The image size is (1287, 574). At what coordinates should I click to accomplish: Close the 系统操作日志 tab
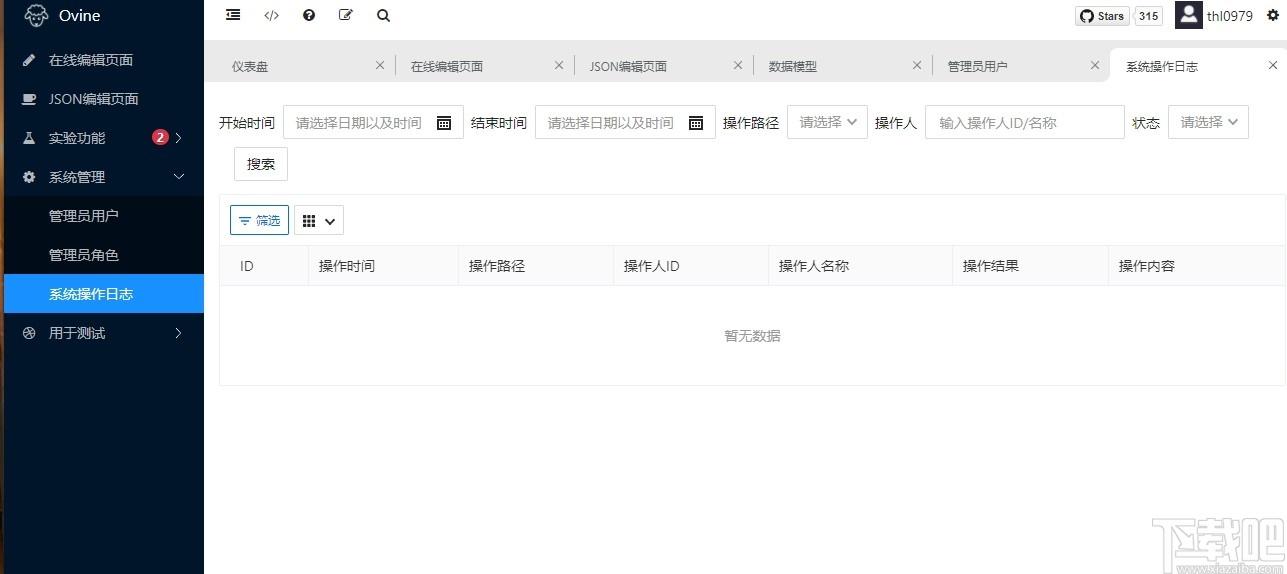tap(1273, 65)
